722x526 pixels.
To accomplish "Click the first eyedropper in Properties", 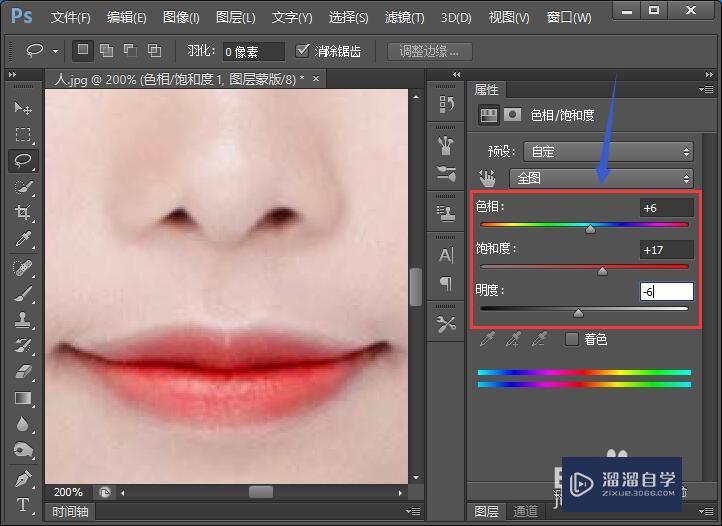I will coord(488,339).
